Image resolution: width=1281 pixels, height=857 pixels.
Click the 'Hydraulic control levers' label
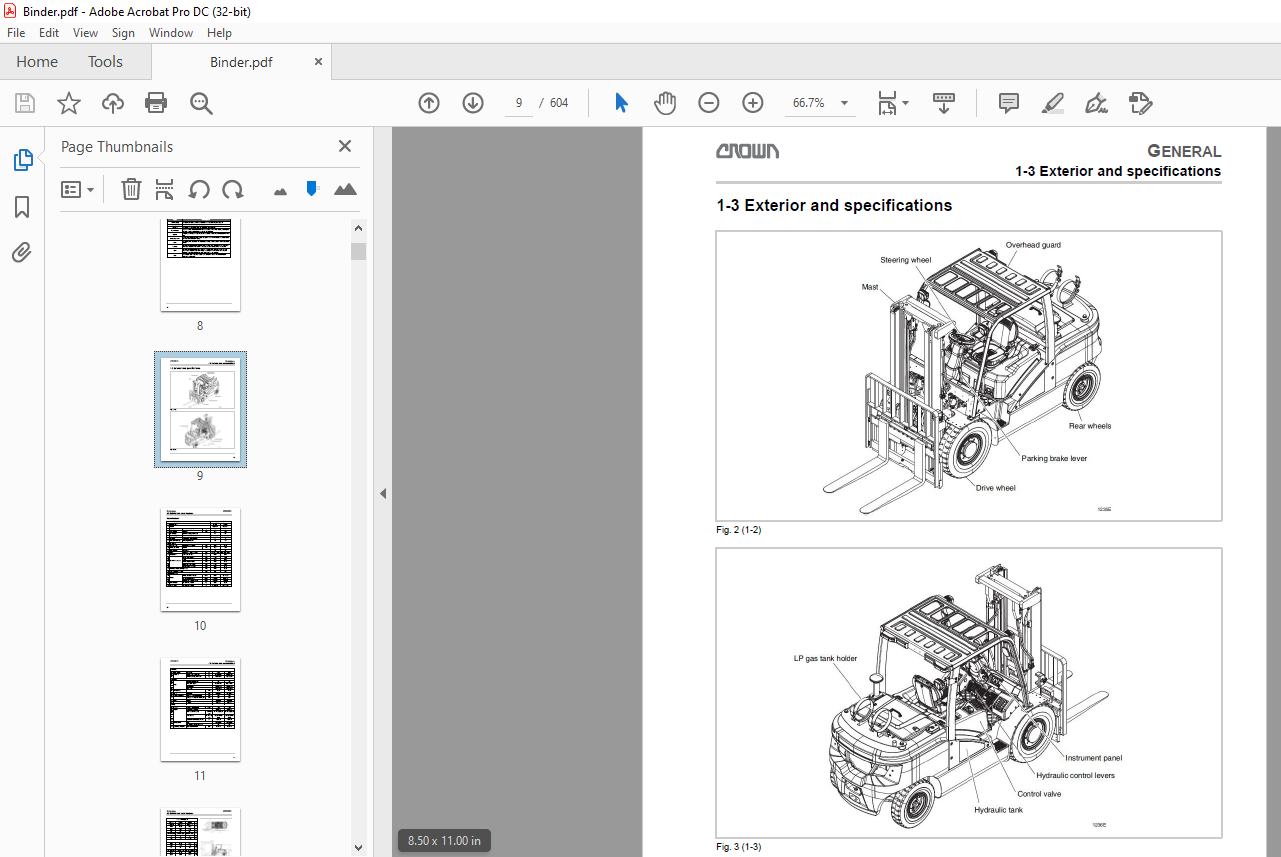pos(1075,776)
